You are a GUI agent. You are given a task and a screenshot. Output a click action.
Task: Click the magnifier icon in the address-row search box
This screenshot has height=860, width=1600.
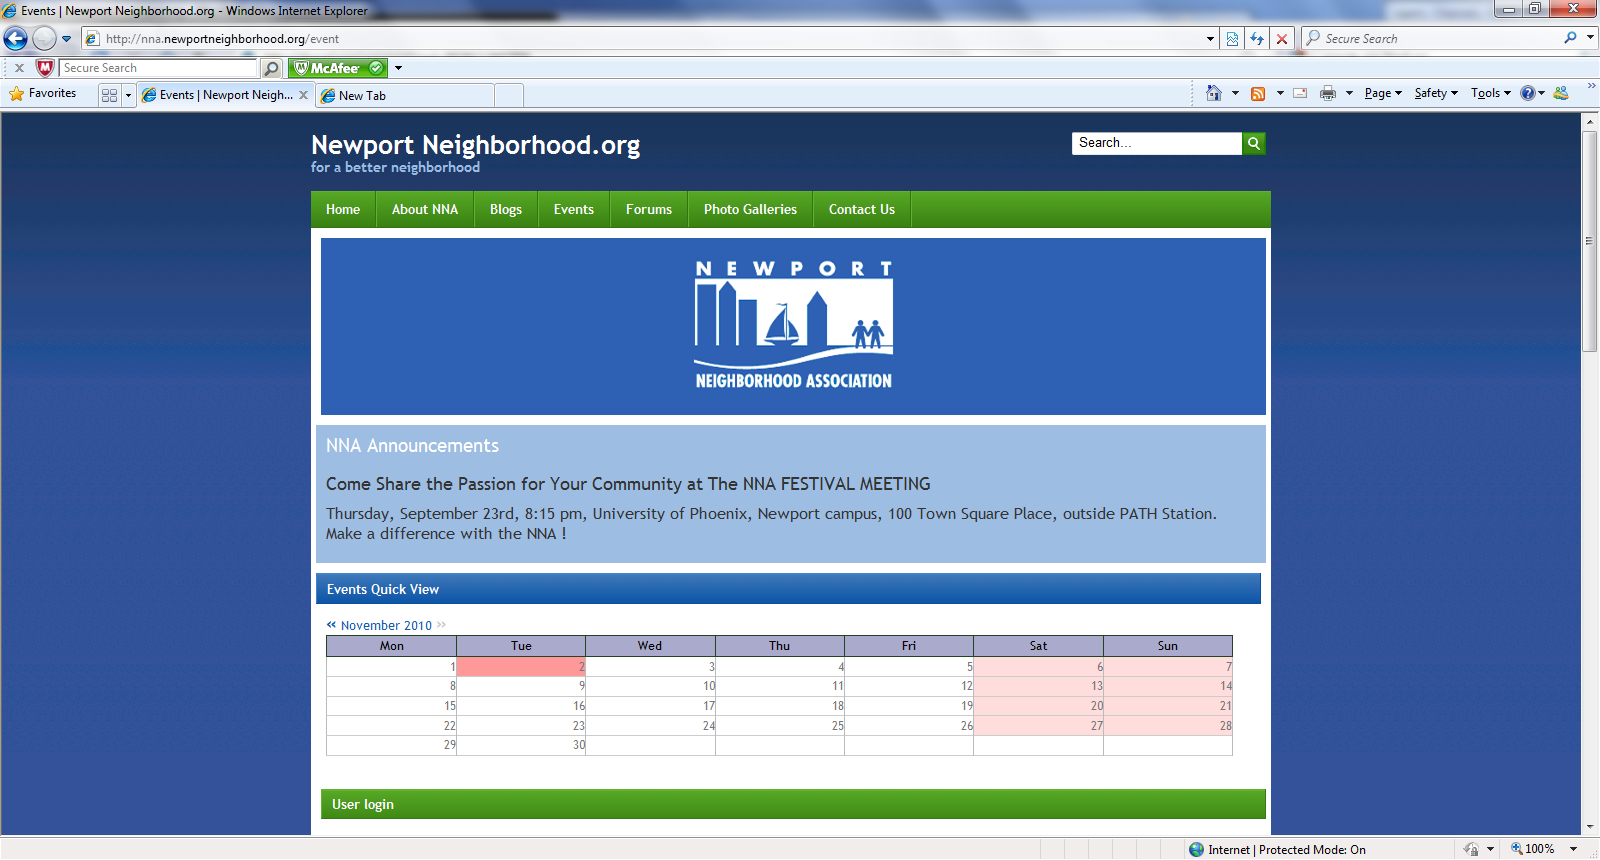coord(1571,38)
